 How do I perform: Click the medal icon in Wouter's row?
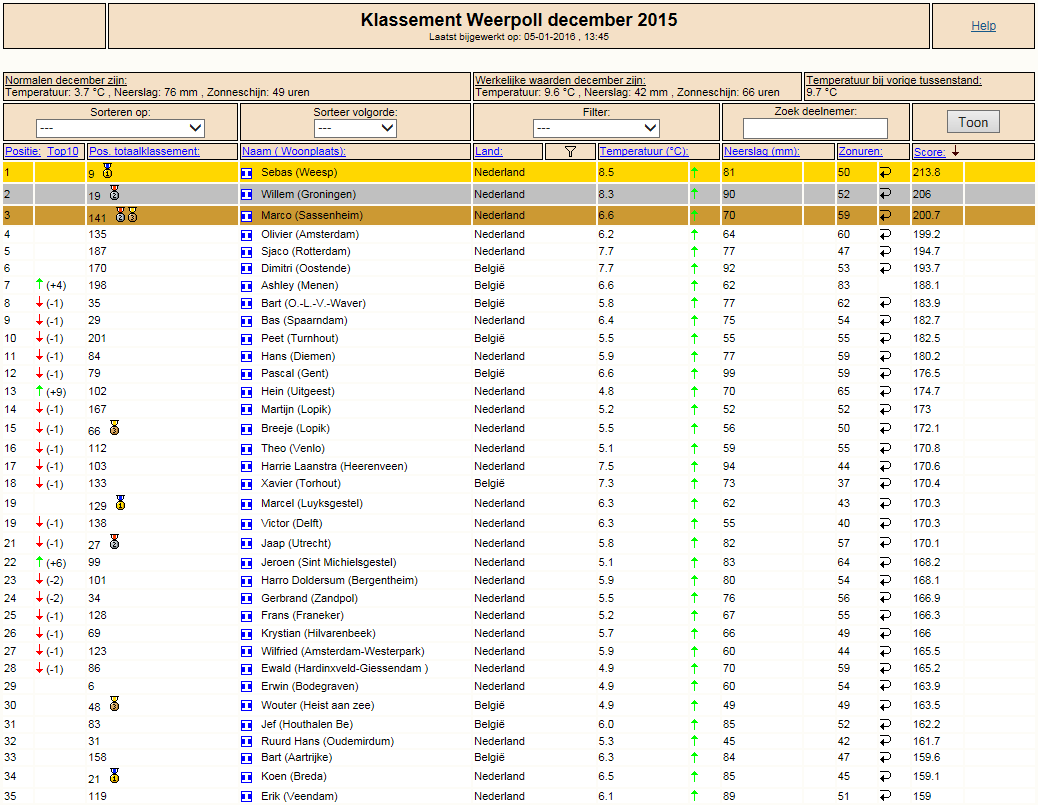click(114, 704)
